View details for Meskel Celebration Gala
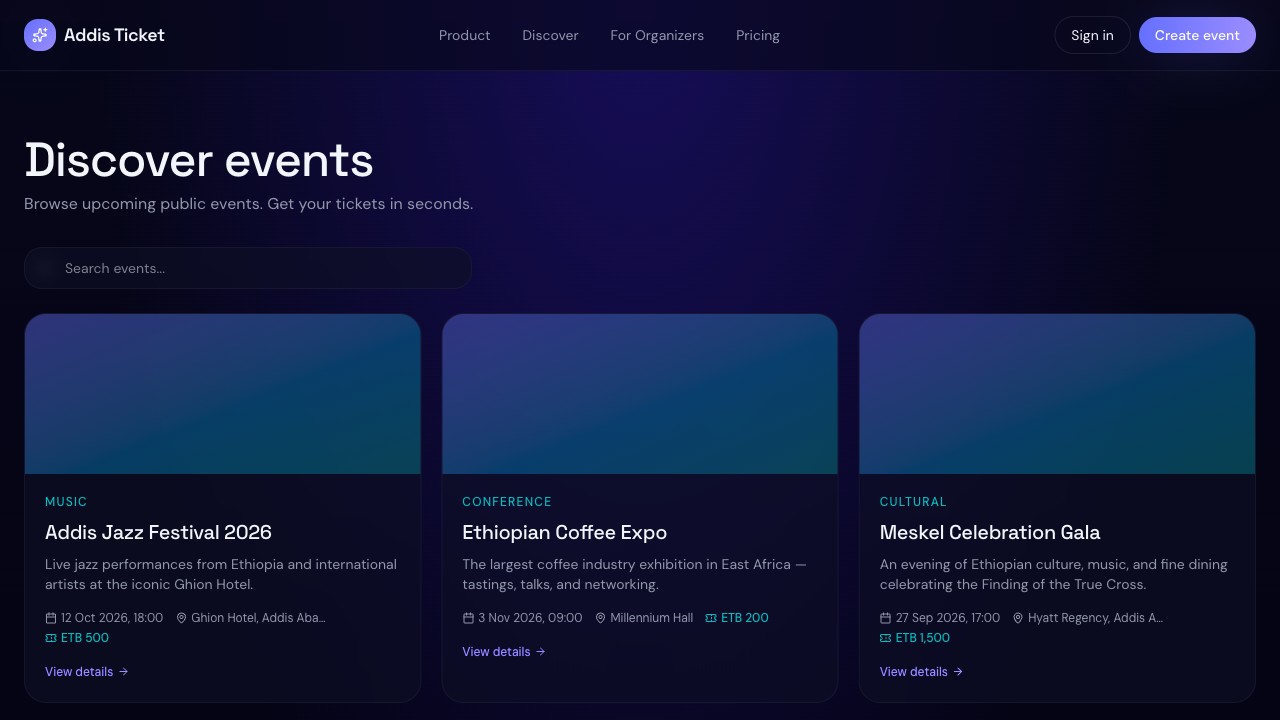Screen dimensions: 1280x720 coord(921,672)
